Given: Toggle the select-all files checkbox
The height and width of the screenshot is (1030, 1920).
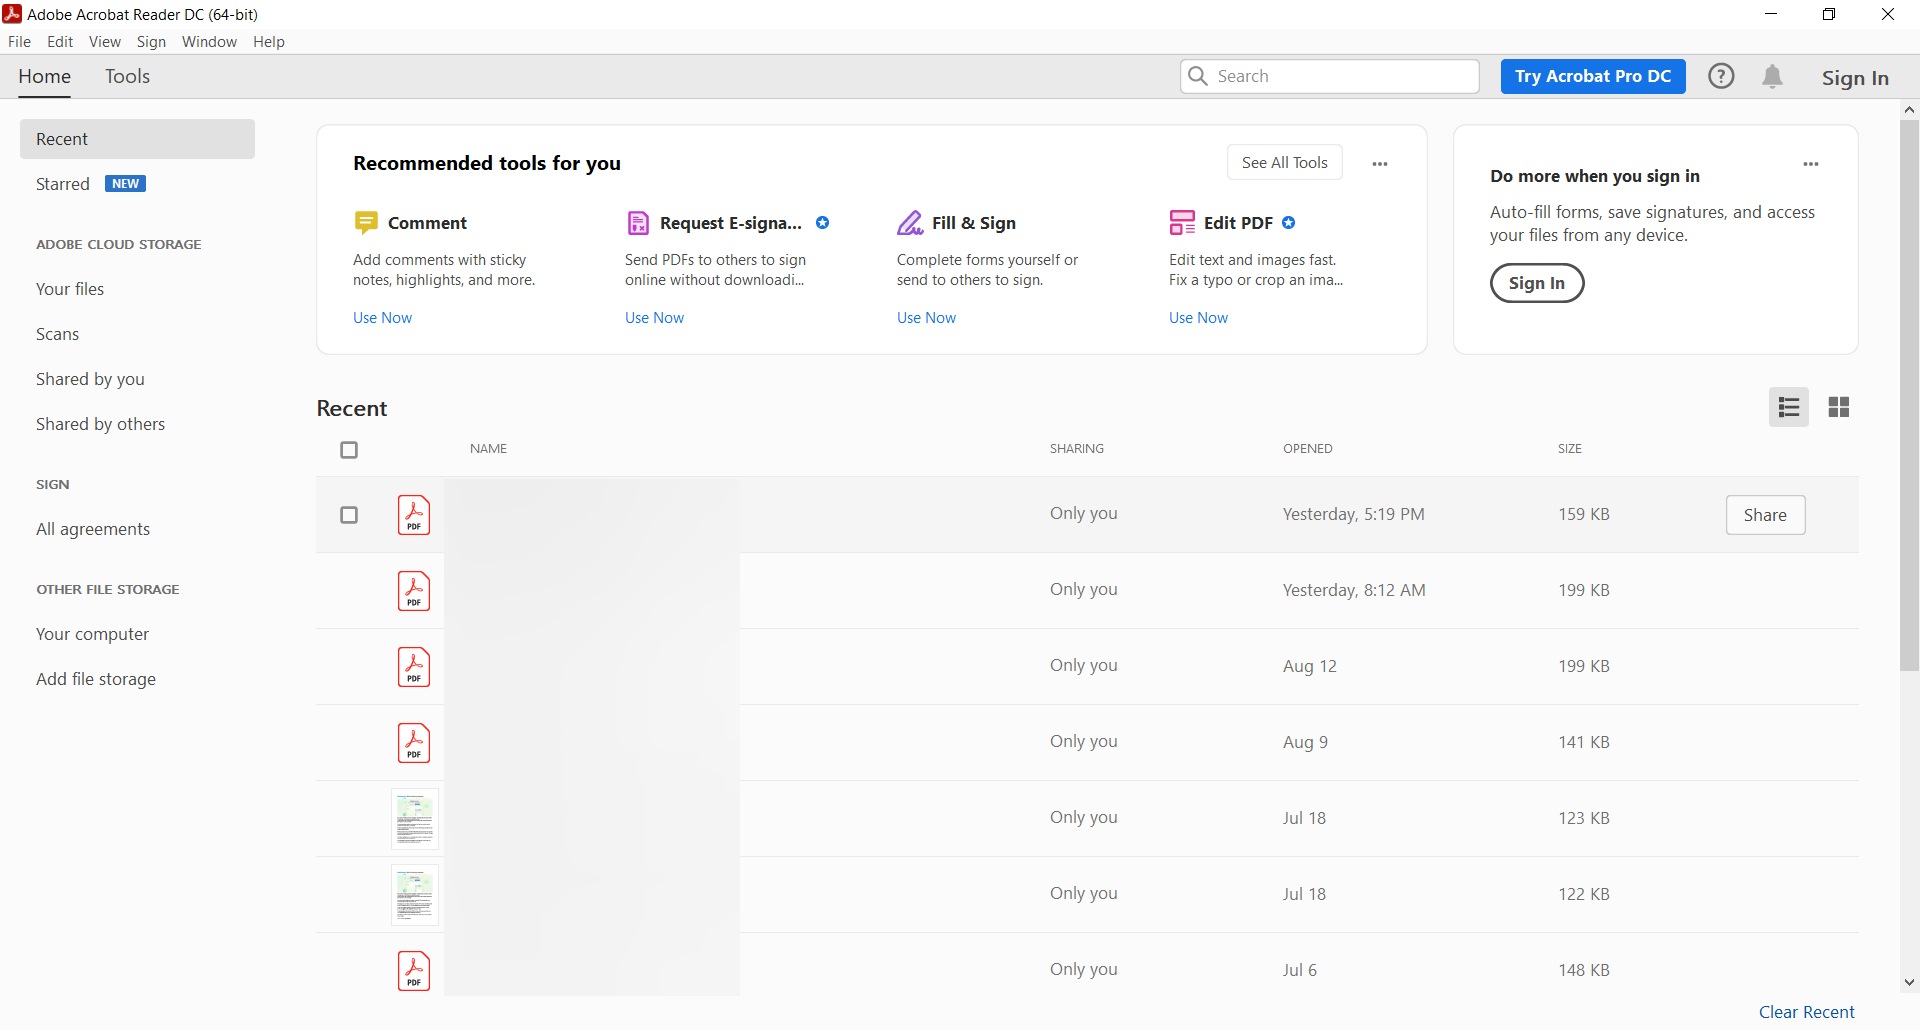Looking at the screenshot, I should [x=349, y=450].
